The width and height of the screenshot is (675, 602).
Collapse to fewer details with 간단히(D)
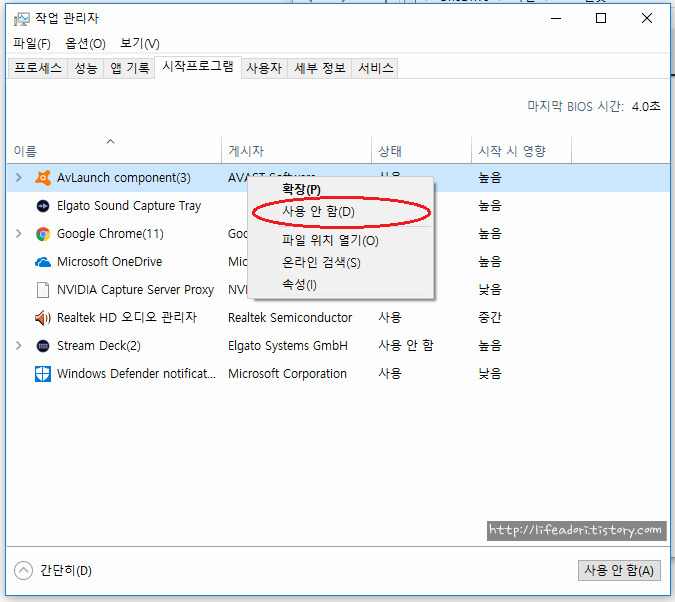[x=53, y=571]
